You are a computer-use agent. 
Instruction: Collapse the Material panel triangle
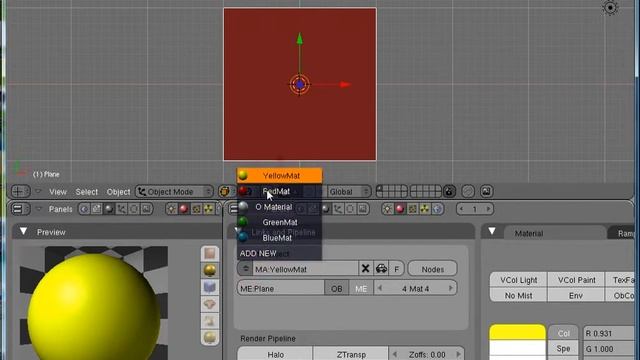[492, 231]
